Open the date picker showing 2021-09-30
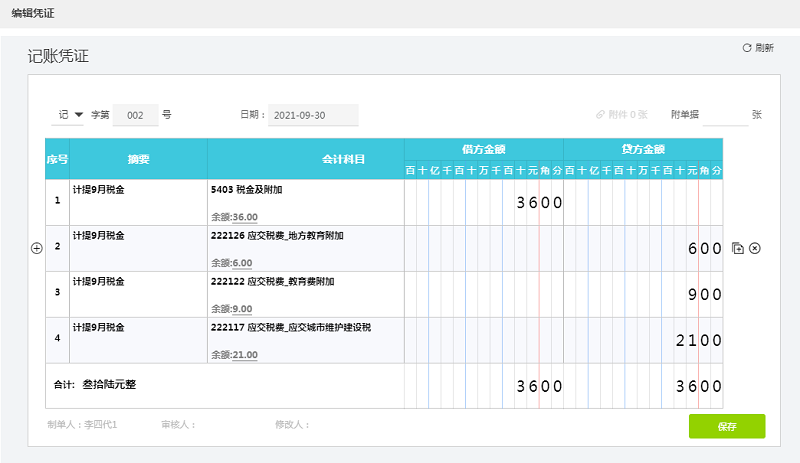800x463 pixels. [x=313, y=115]
